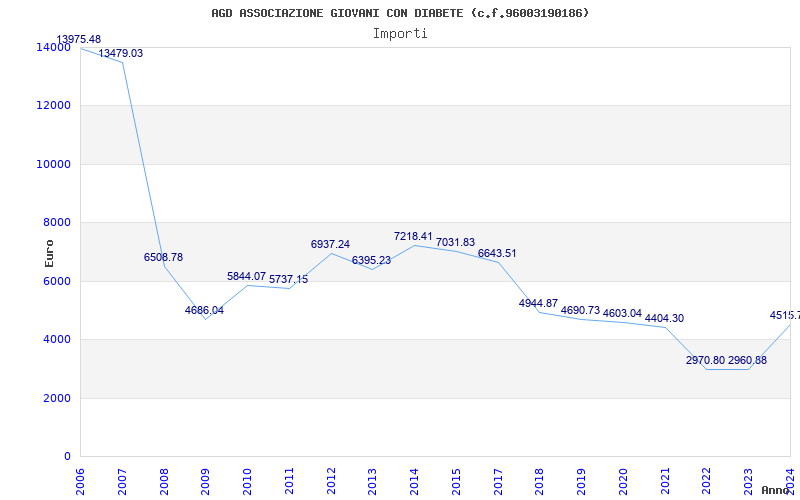Click the y-axis tick 8000
The image size is (800, 500).
57,222
